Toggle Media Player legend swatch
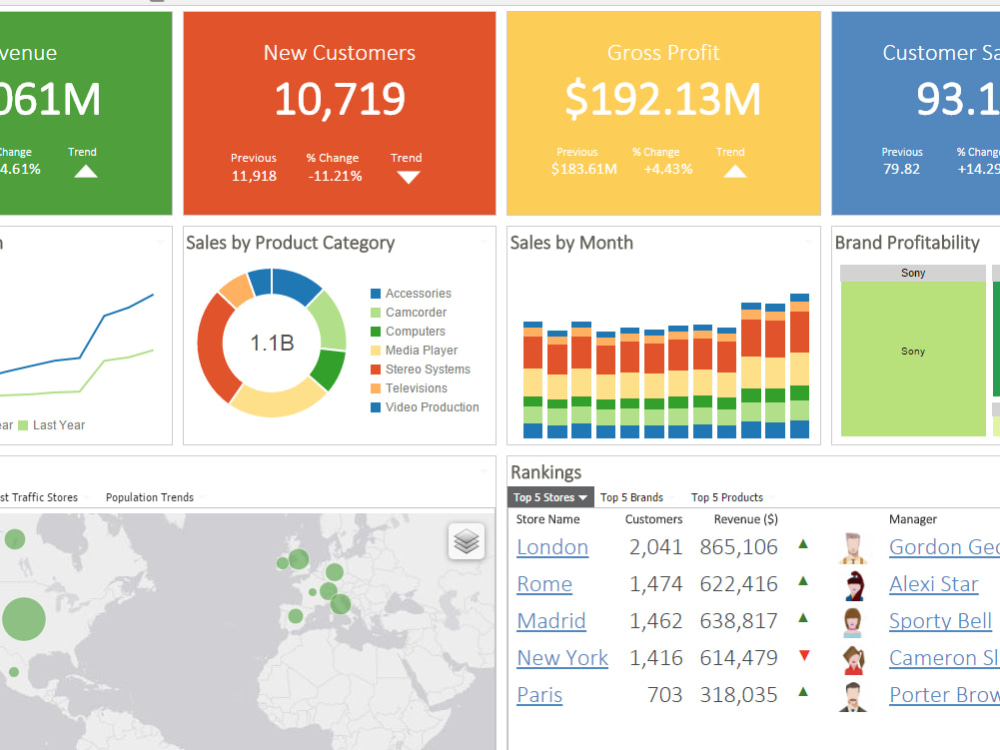 pos(376,350)
